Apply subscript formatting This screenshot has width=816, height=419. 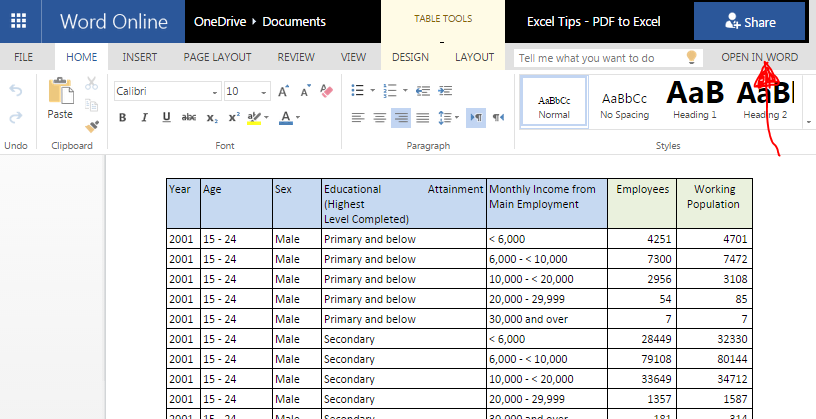point(211,118)
